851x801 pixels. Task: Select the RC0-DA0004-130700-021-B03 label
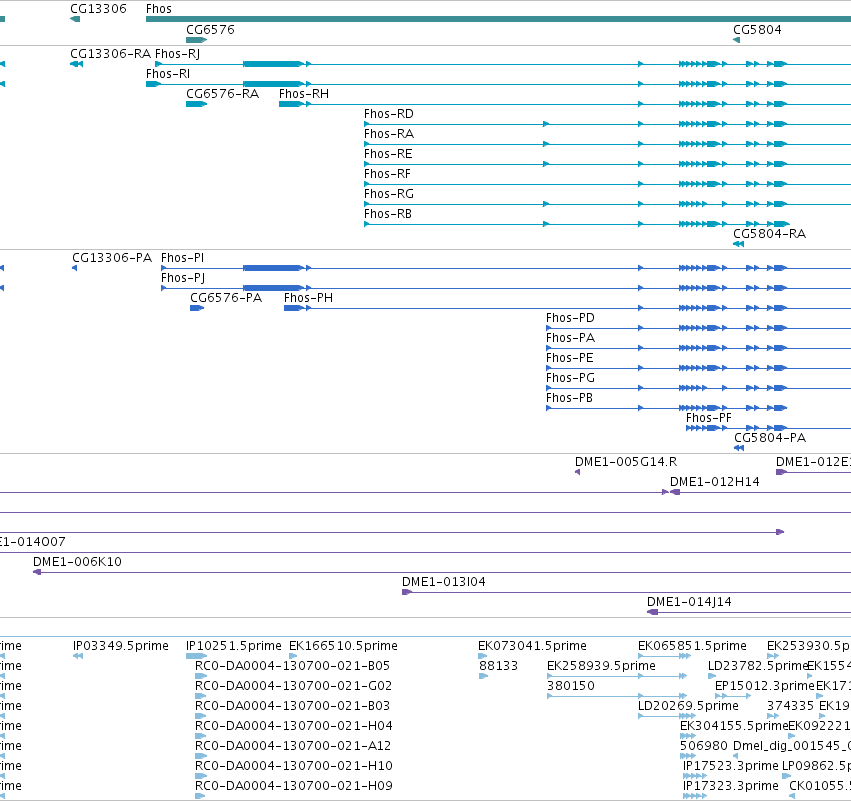tap(293, 706)
